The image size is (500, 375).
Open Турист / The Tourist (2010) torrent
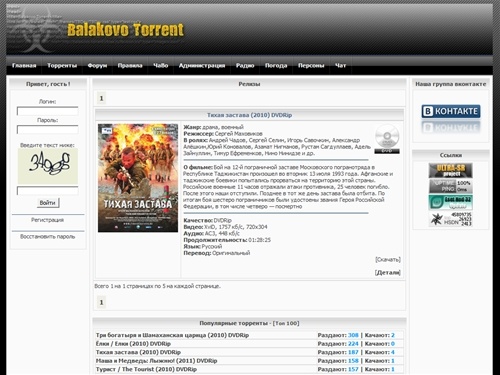point(146,369)
